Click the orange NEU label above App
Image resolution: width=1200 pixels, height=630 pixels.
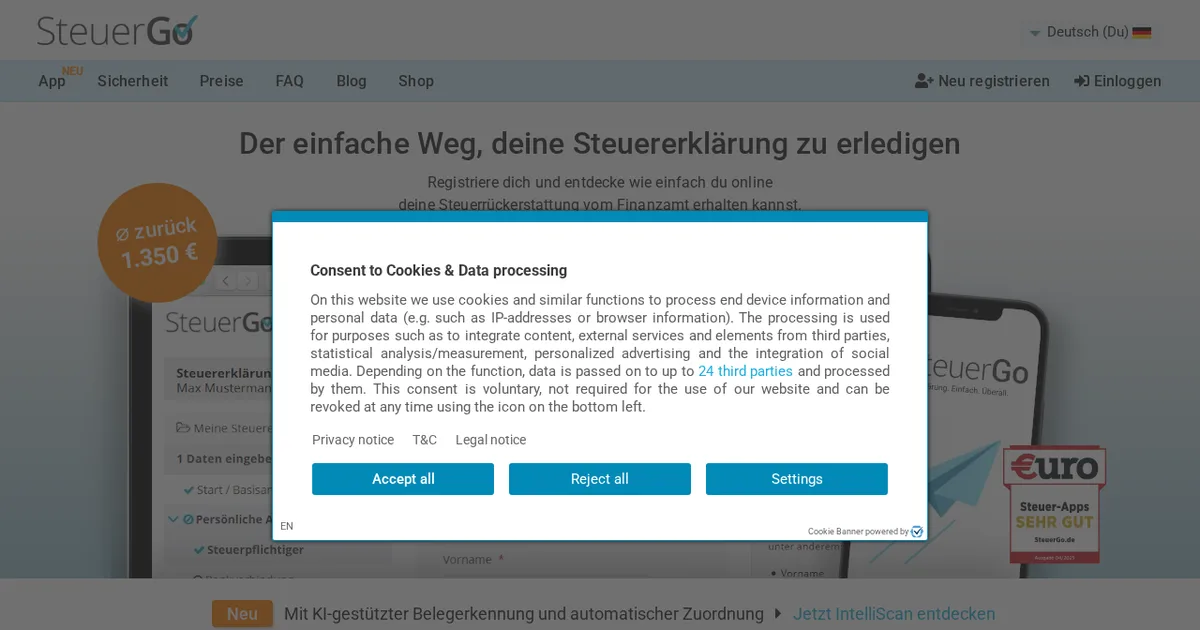tap(72, 71)
